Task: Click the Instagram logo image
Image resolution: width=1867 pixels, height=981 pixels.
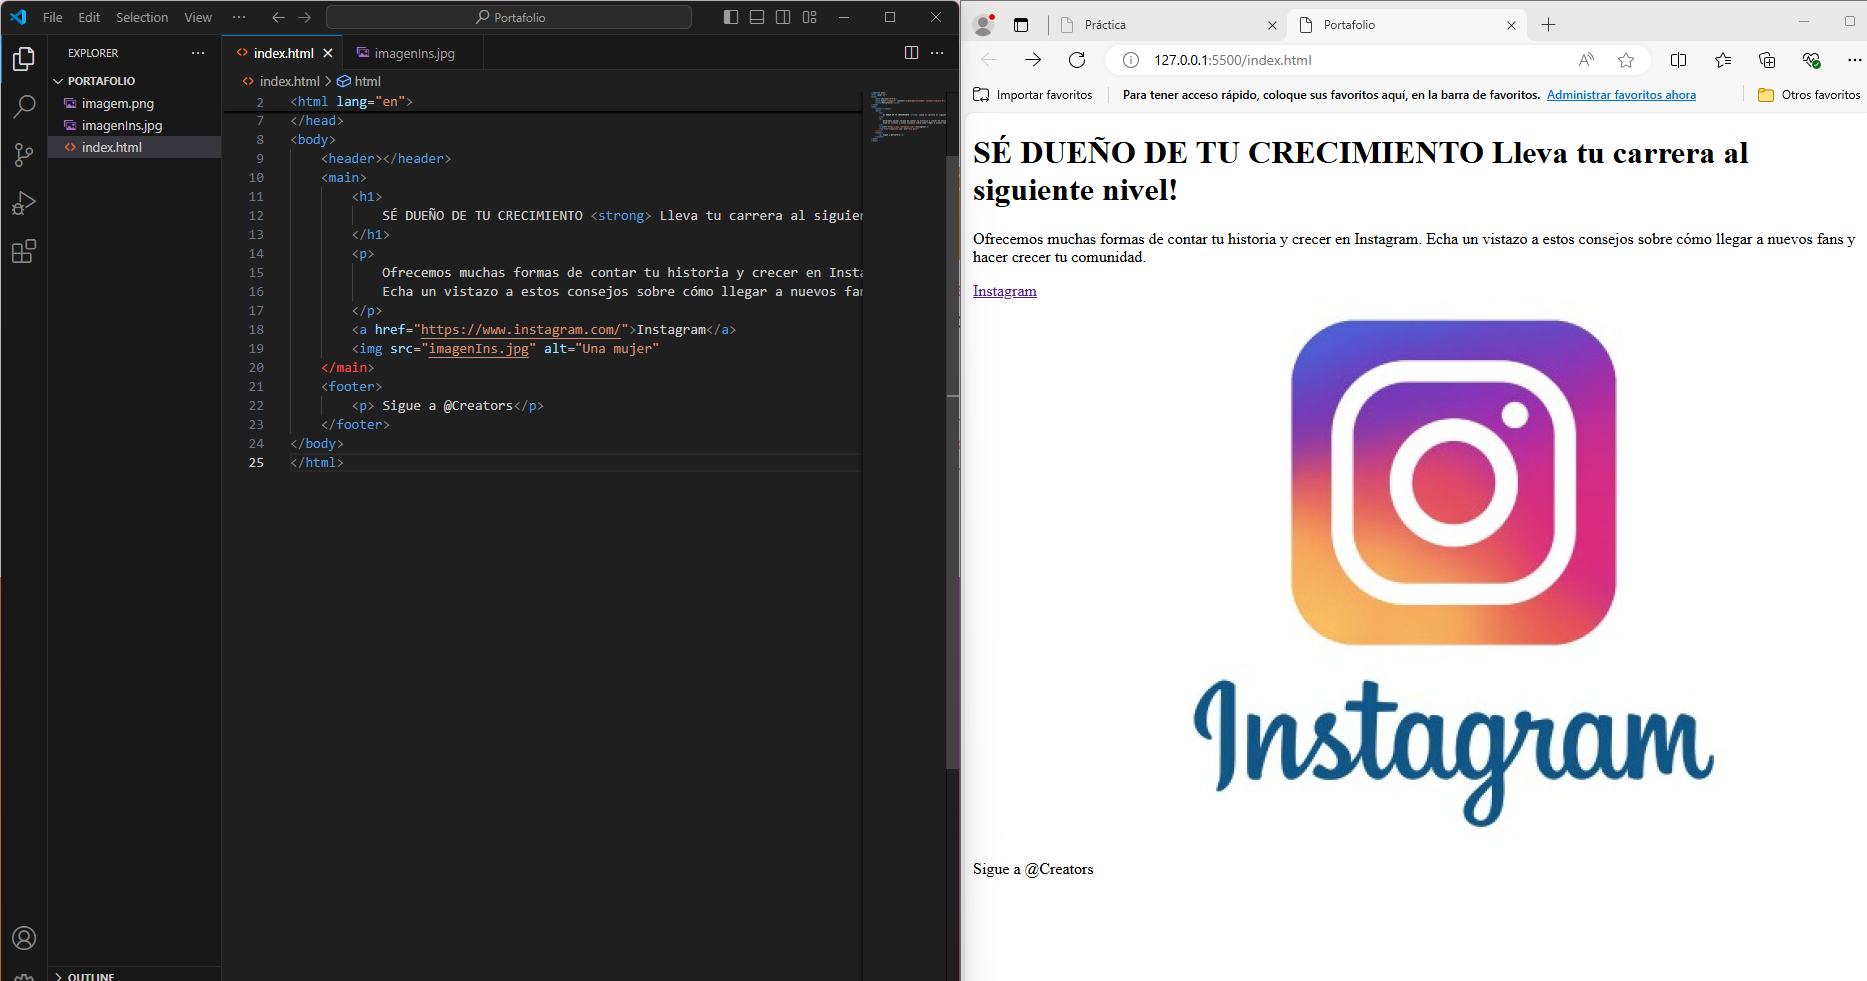Action: (x=1453, y=573)
